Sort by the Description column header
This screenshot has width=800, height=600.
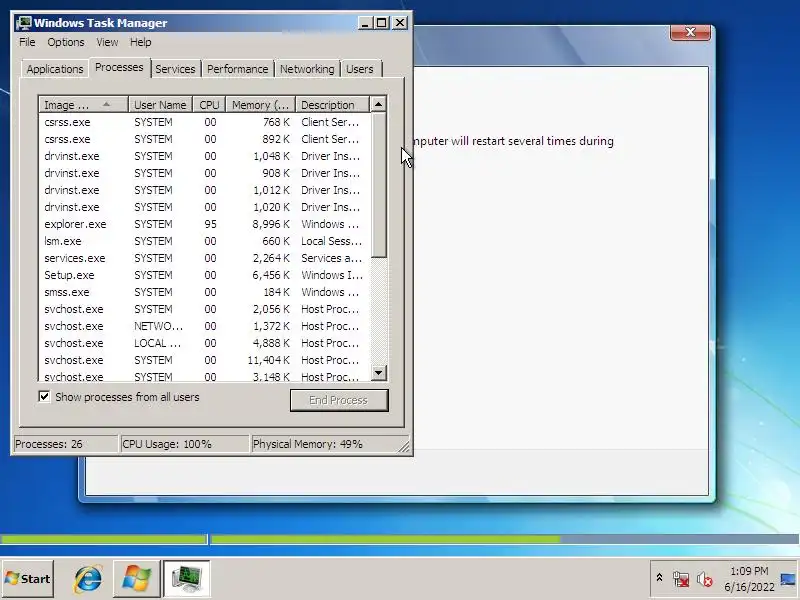coord(332,105)
